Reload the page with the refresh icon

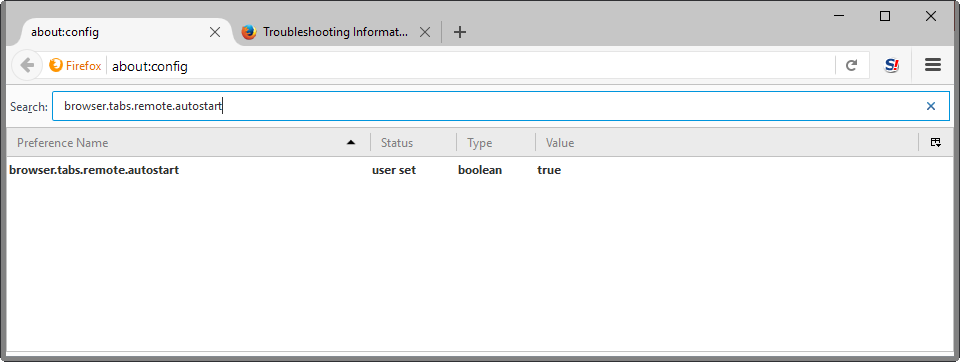(851, 66)
